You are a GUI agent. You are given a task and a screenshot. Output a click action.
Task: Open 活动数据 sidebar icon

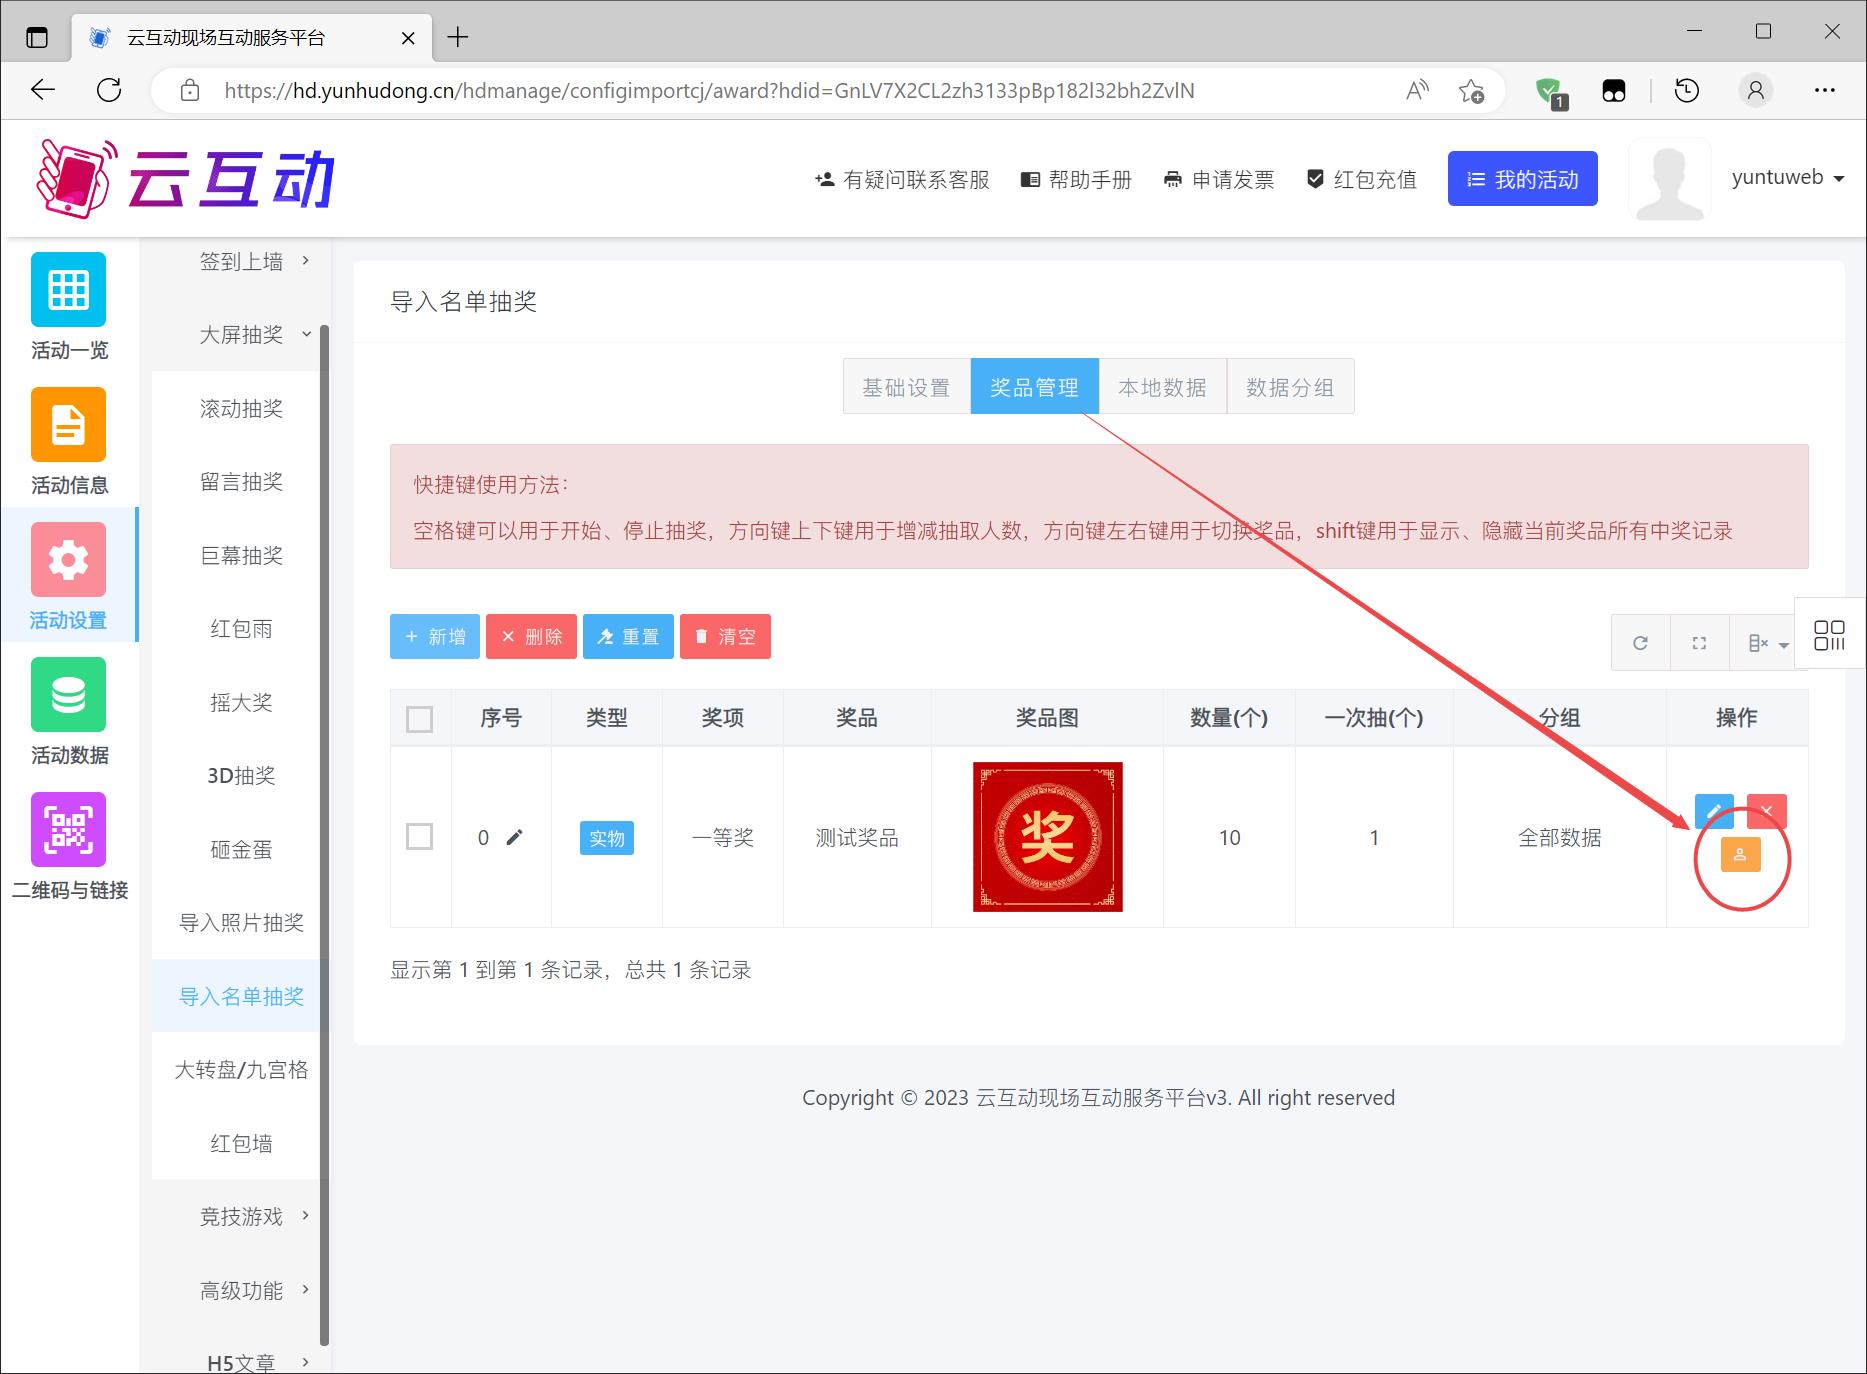[x=68, y=711]
